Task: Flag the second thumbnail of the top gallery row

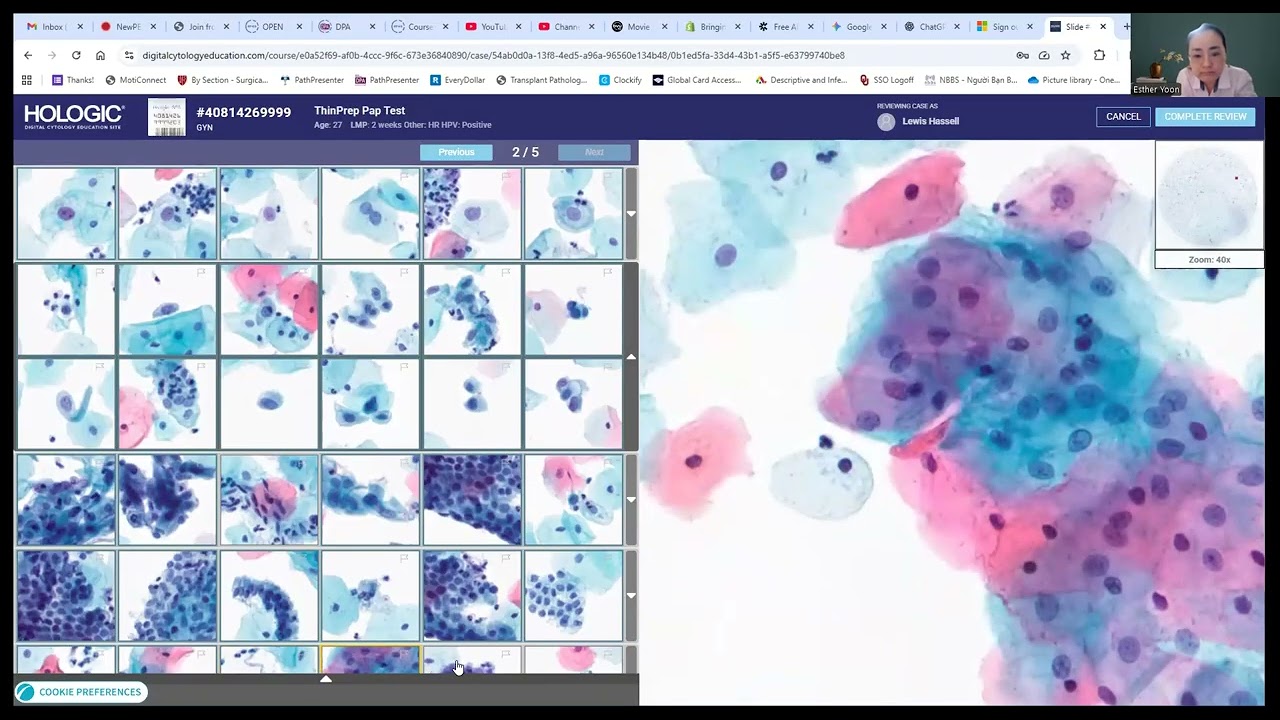Action: (202, 175)
